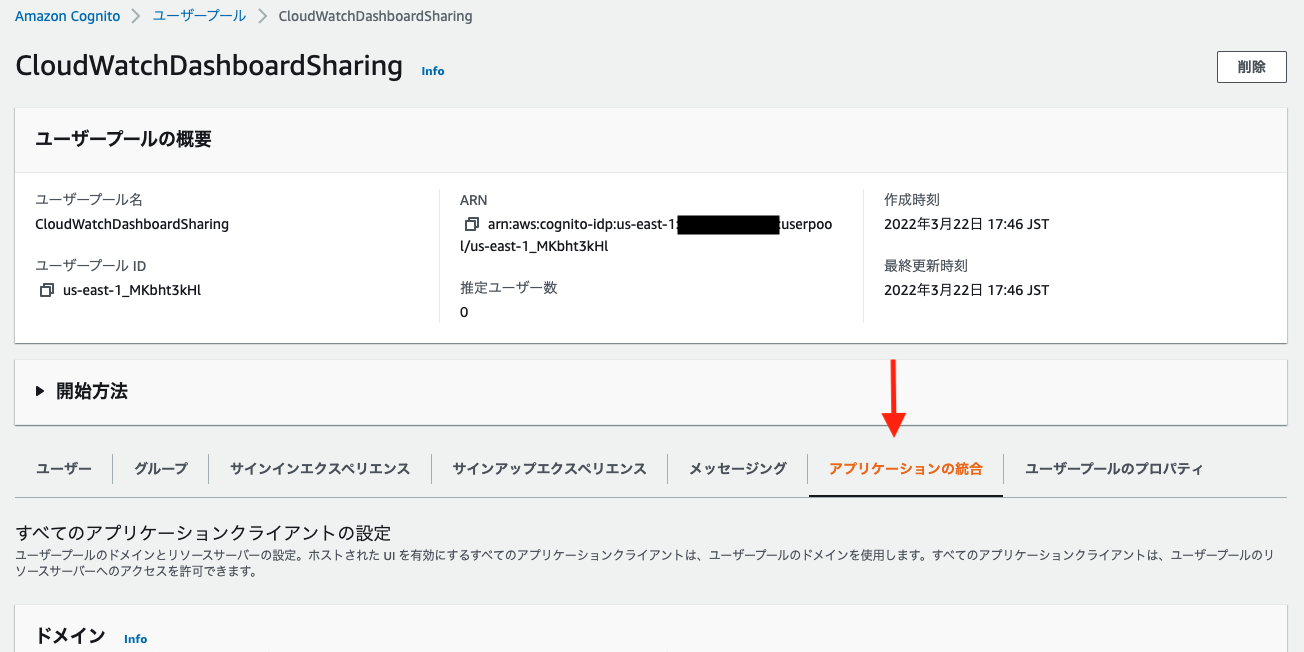Click the user pool ID text us-east-1_MKbht3kHl

pyautogui.click(x=132, y=291)
